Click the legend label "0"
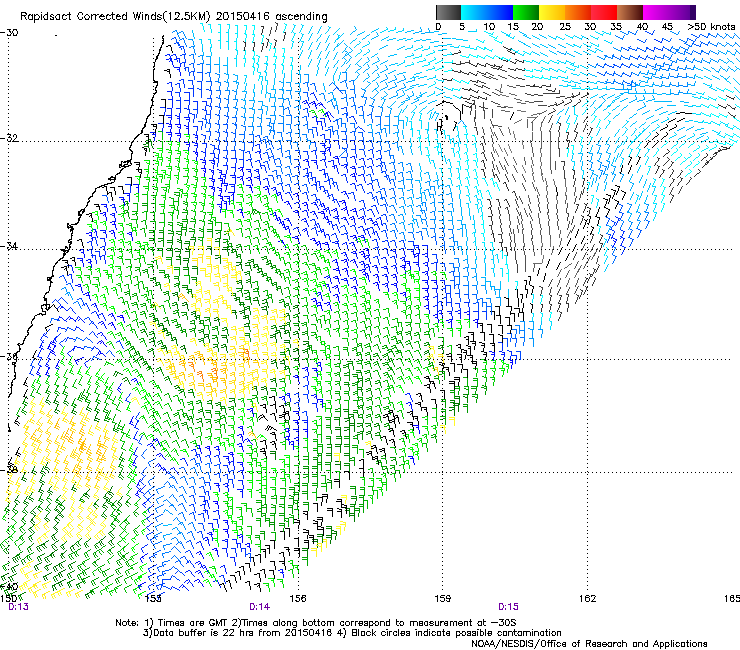Image resolution: width=740 pixels, height=650 pixels. coord(438,27)
